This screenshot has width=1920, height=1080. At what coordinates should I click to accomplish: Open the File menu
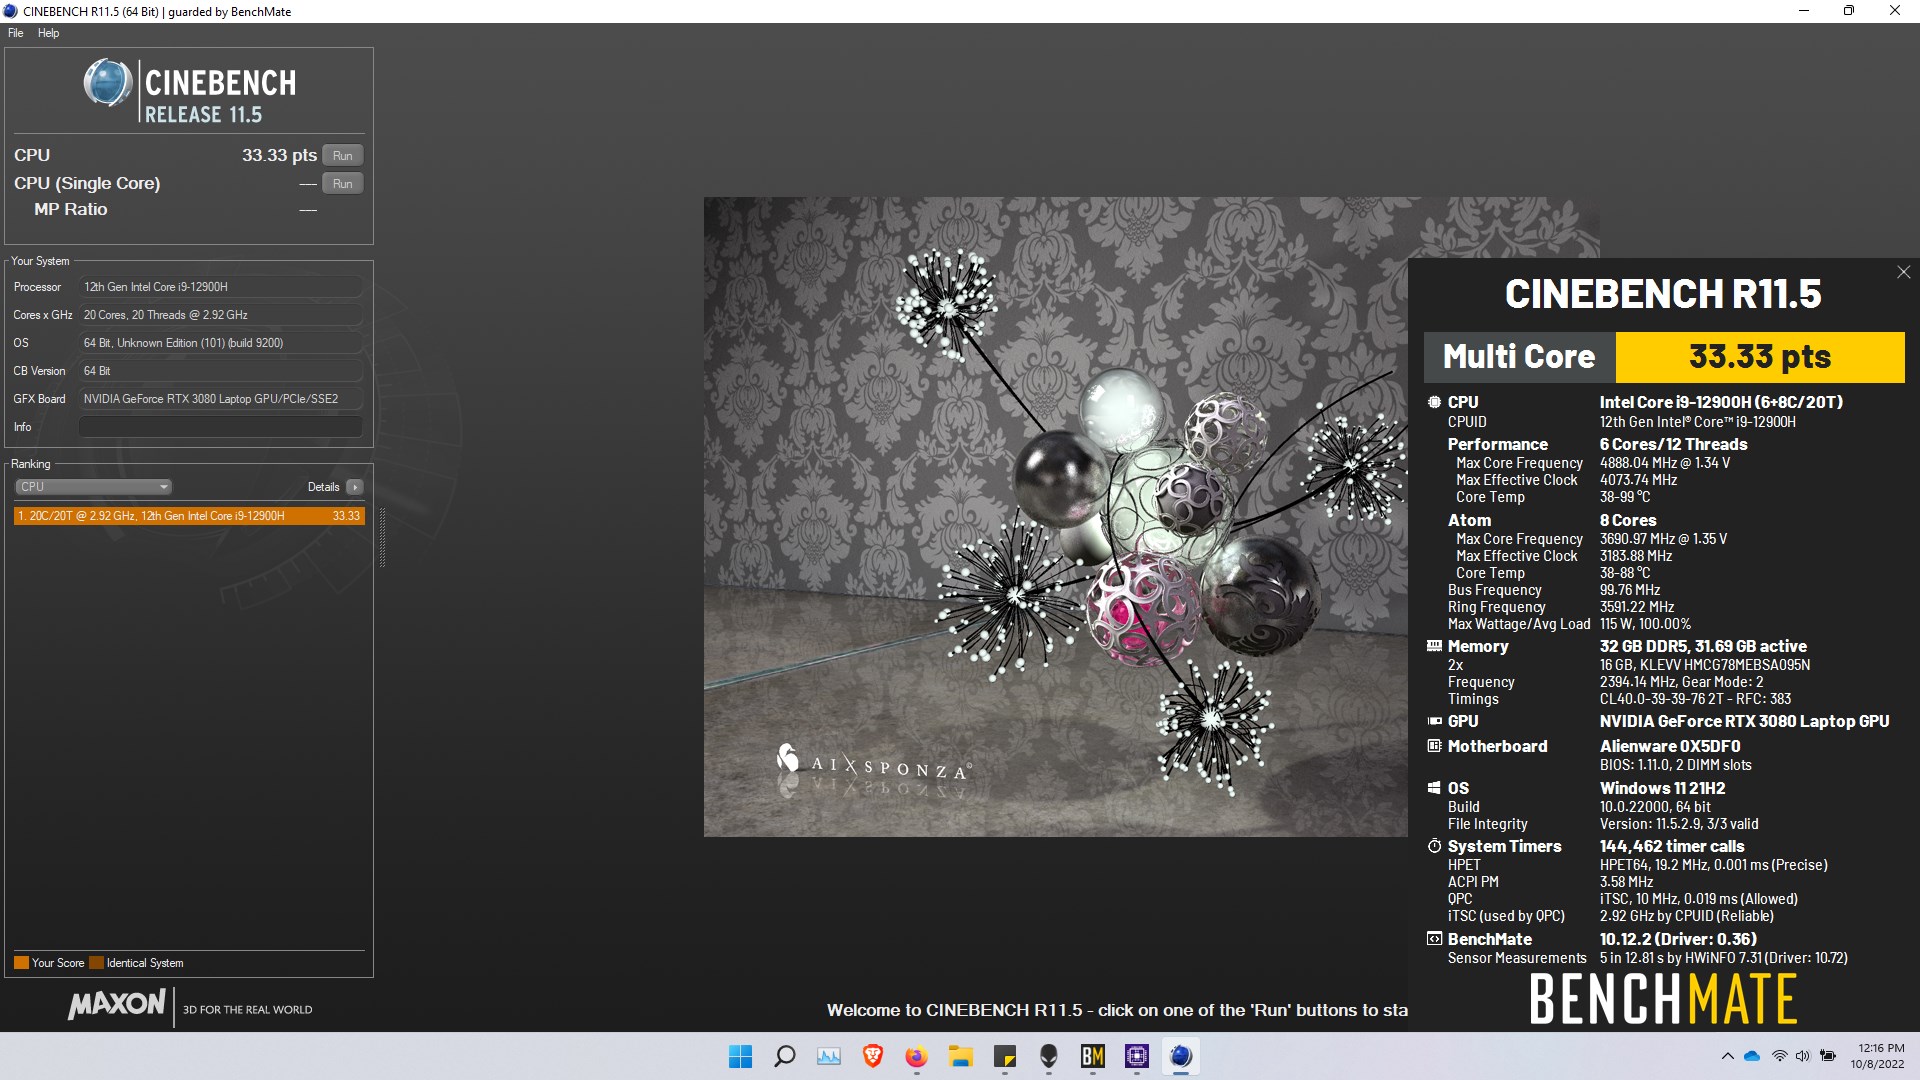[15, 33]
